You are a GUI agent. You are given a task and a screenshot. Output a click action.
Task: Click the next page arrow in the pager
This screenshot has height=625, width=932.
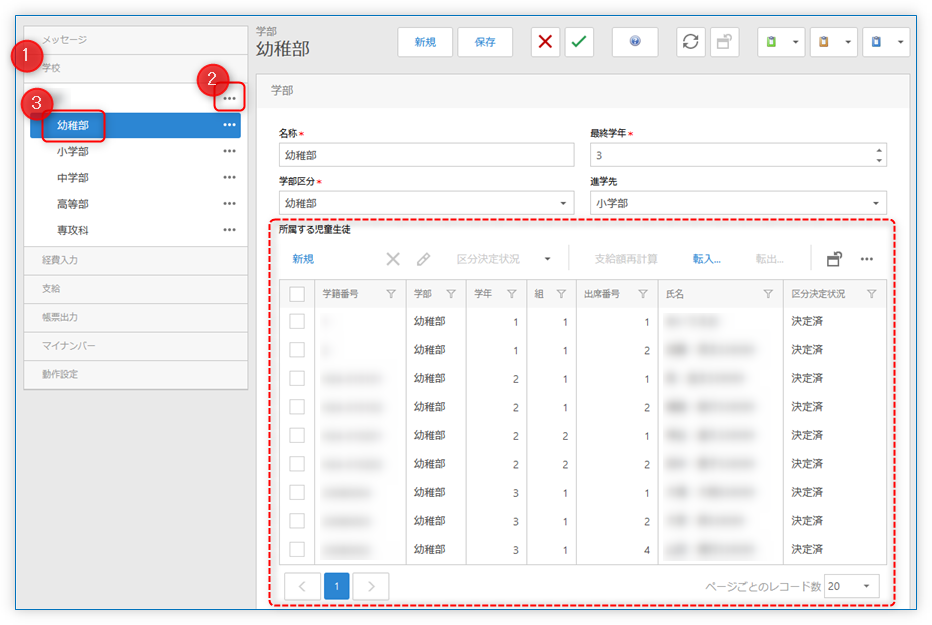click(371, 586)
